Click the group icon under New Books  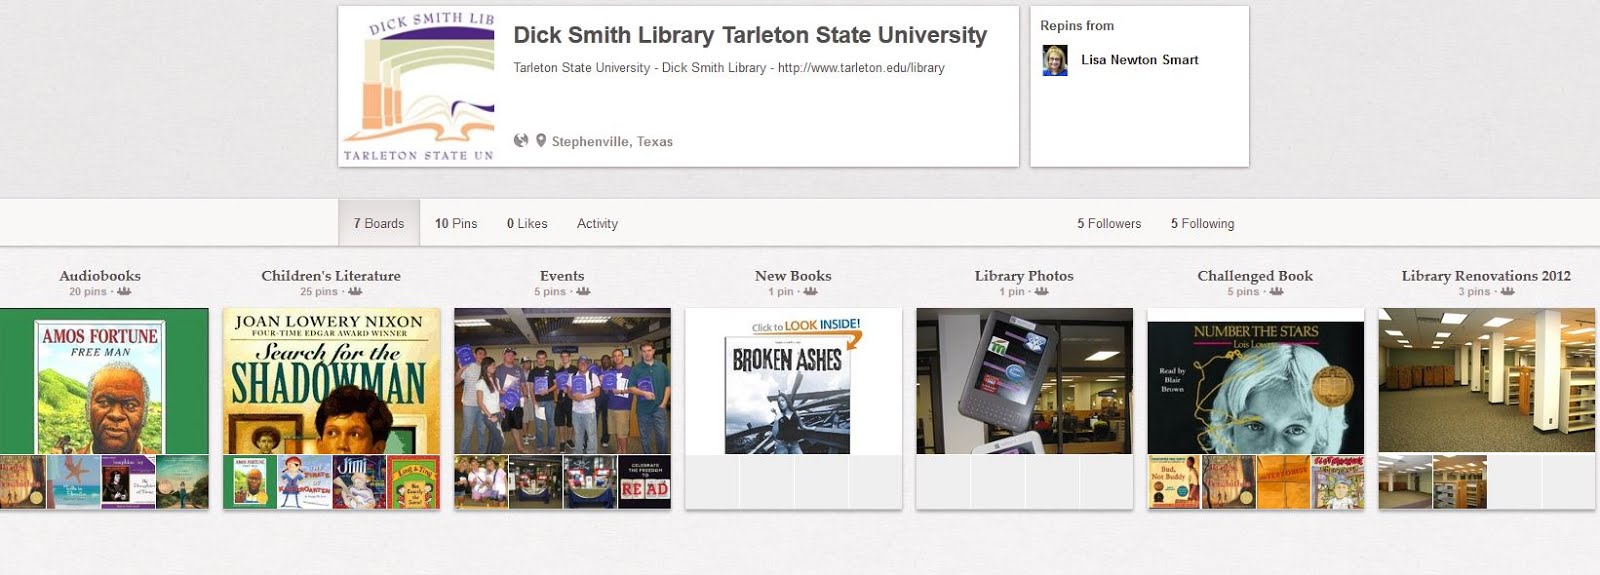tap(810, 292)
